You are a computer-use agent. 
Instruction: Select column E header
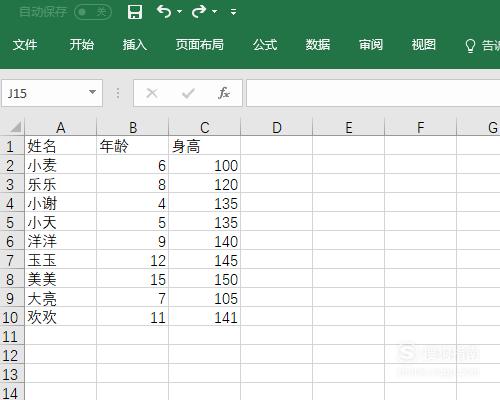tap(349, 127)
